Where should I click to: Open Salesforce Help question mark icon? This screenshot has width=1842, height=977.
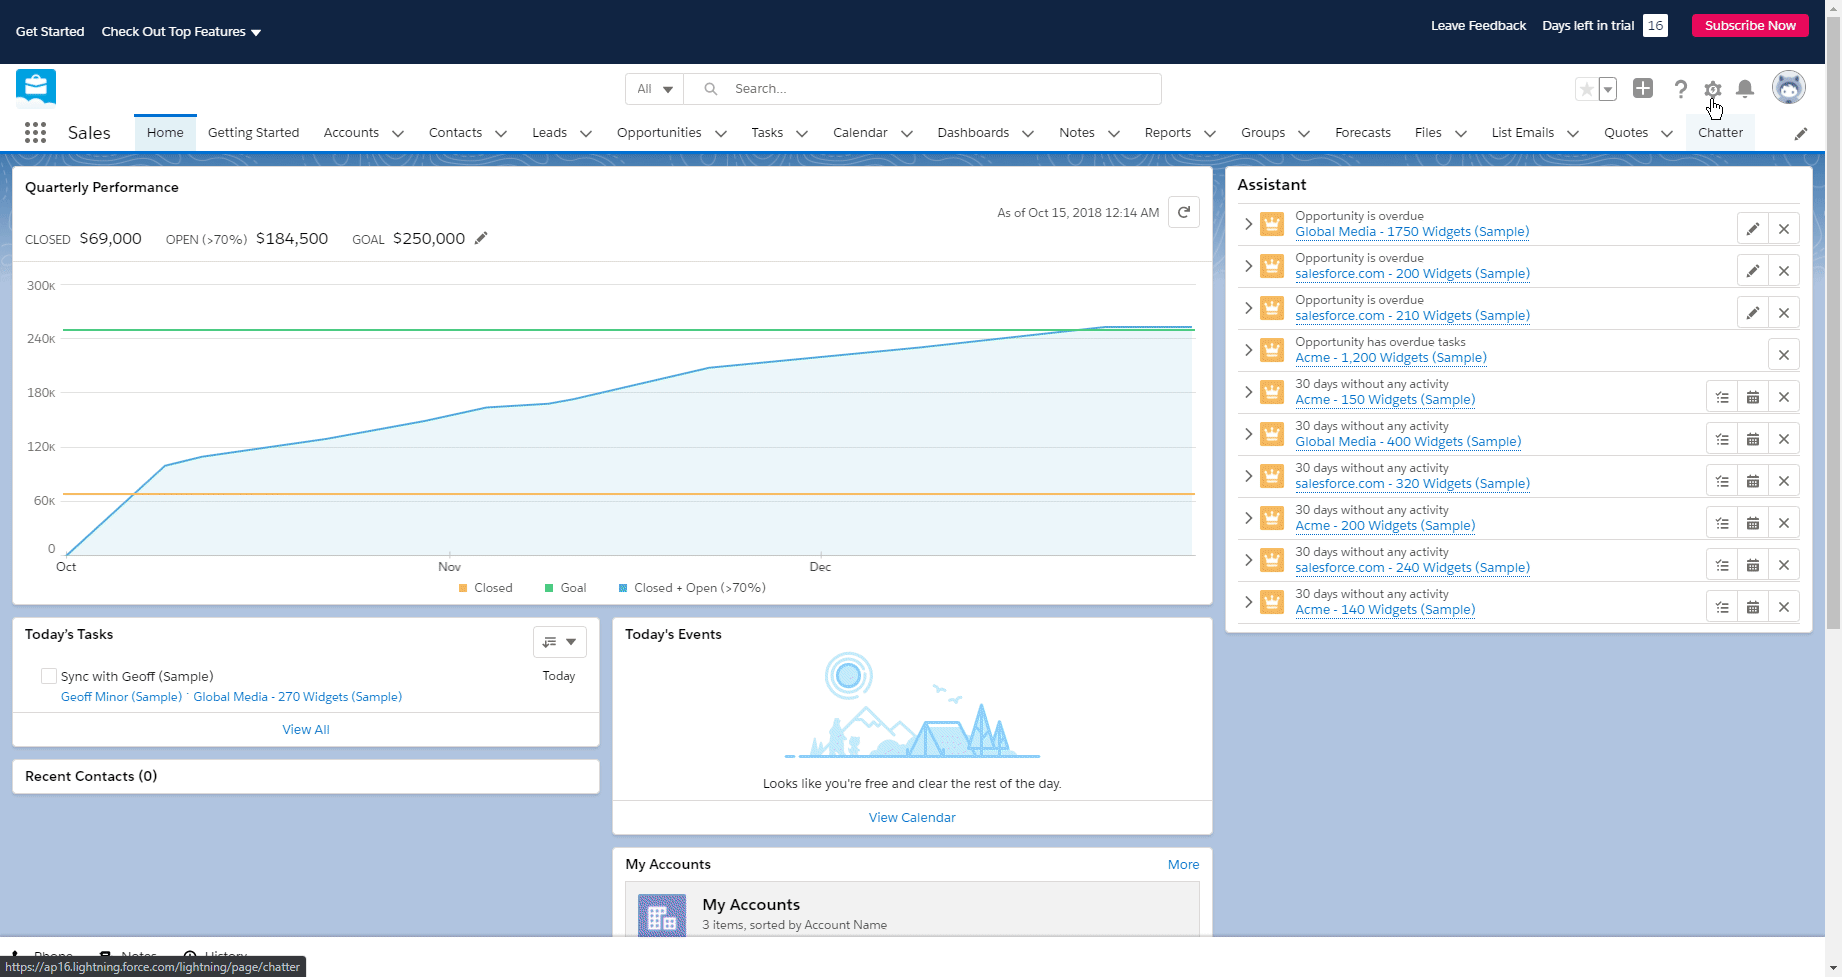1681,89
